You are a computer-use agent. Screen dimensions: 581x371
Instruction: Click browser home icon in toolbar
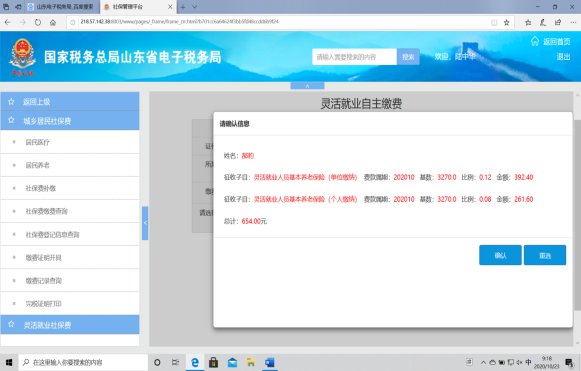click(53, 22)
